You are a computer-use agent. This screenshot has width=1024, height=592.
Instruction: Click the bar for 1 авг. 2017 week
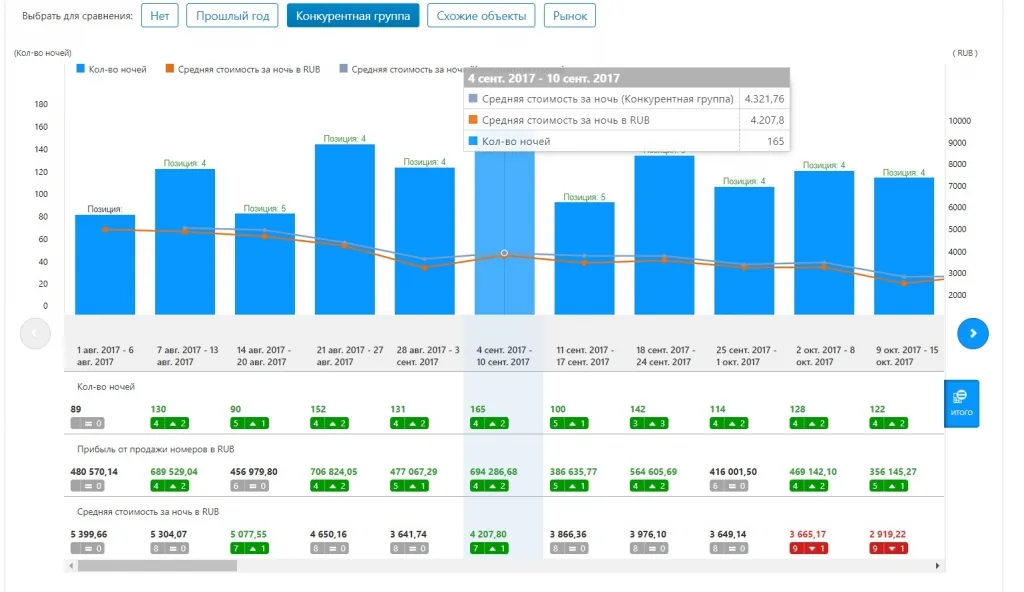[x=105, y=265]
